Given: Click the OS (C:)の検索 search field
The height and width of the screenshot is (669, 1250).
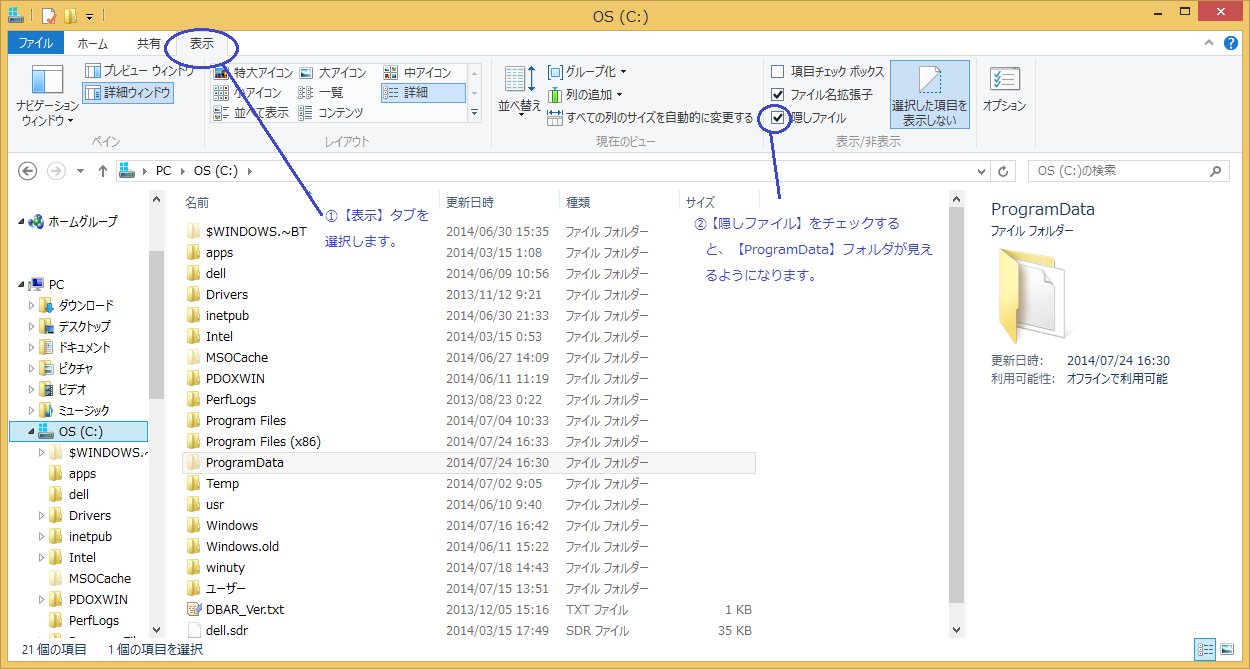Looking at the screenshot, I should pyautogui.click(x=1120, y=171).
